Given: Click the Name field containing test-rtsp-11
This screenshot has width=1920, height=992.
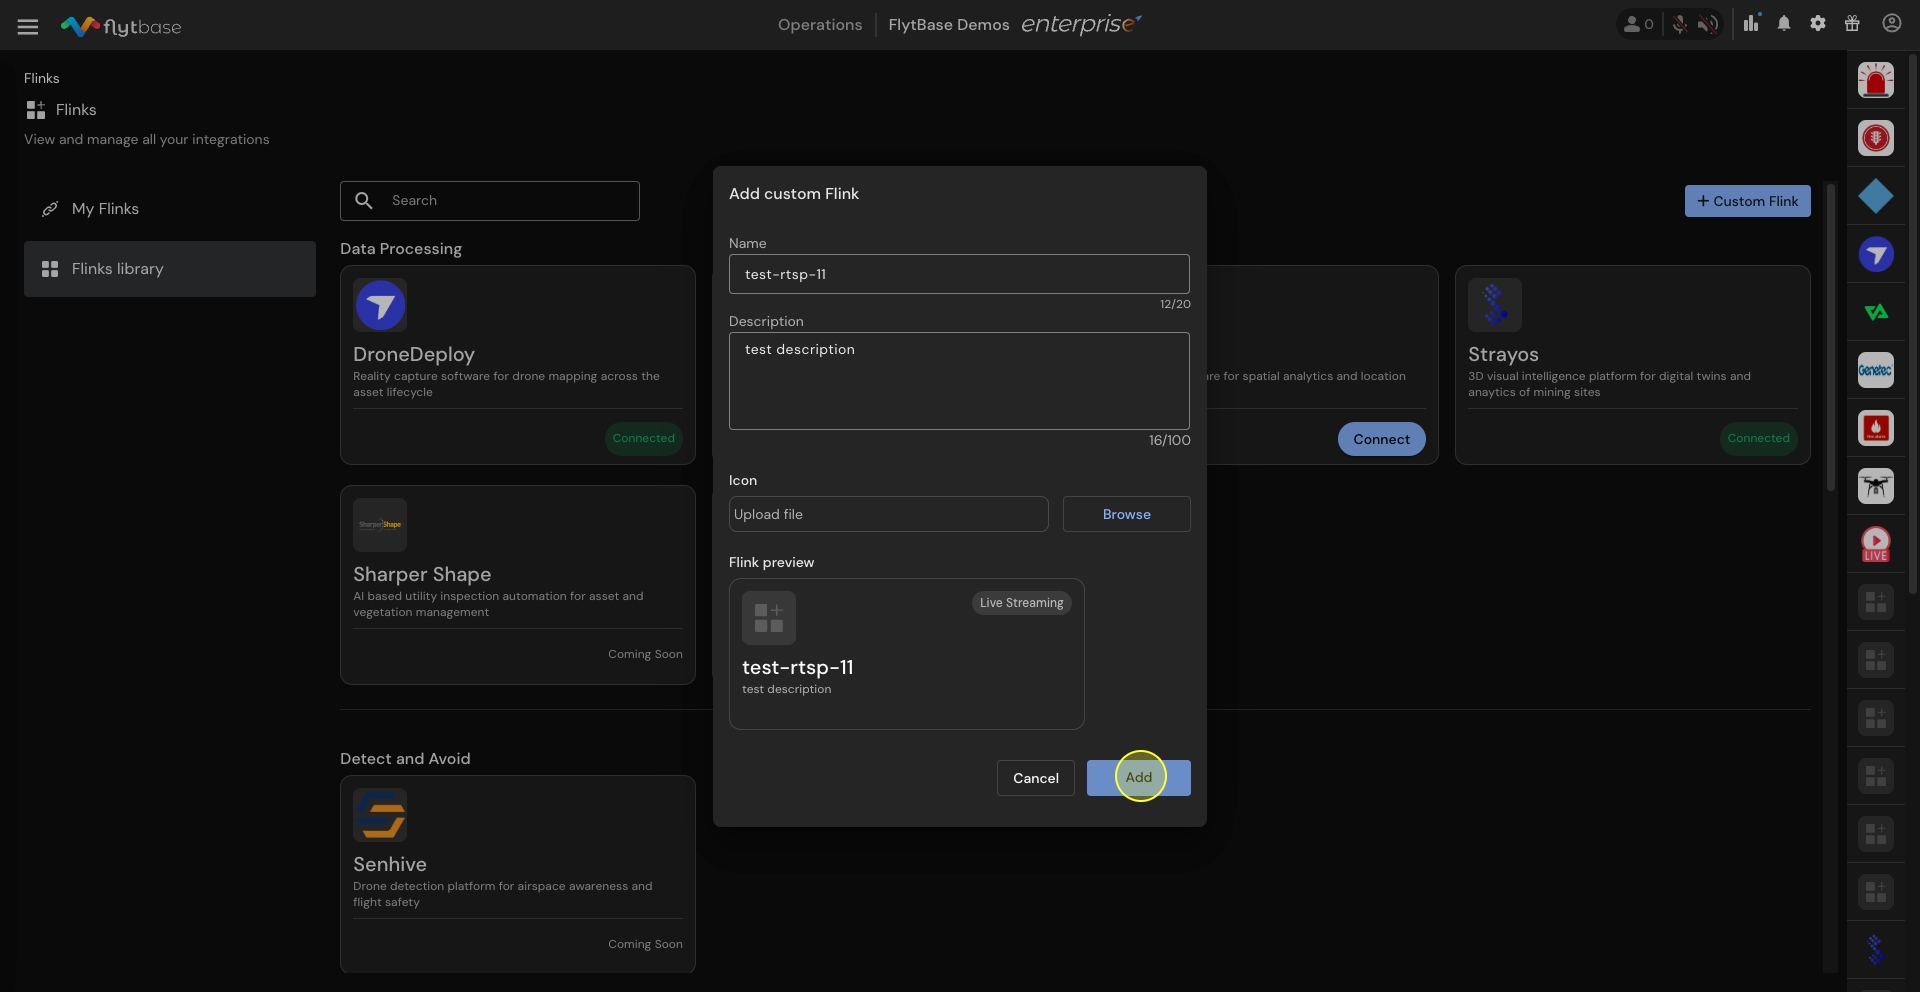Looking at the screenshot, I should pyautogui.click(x=958, y=274).
